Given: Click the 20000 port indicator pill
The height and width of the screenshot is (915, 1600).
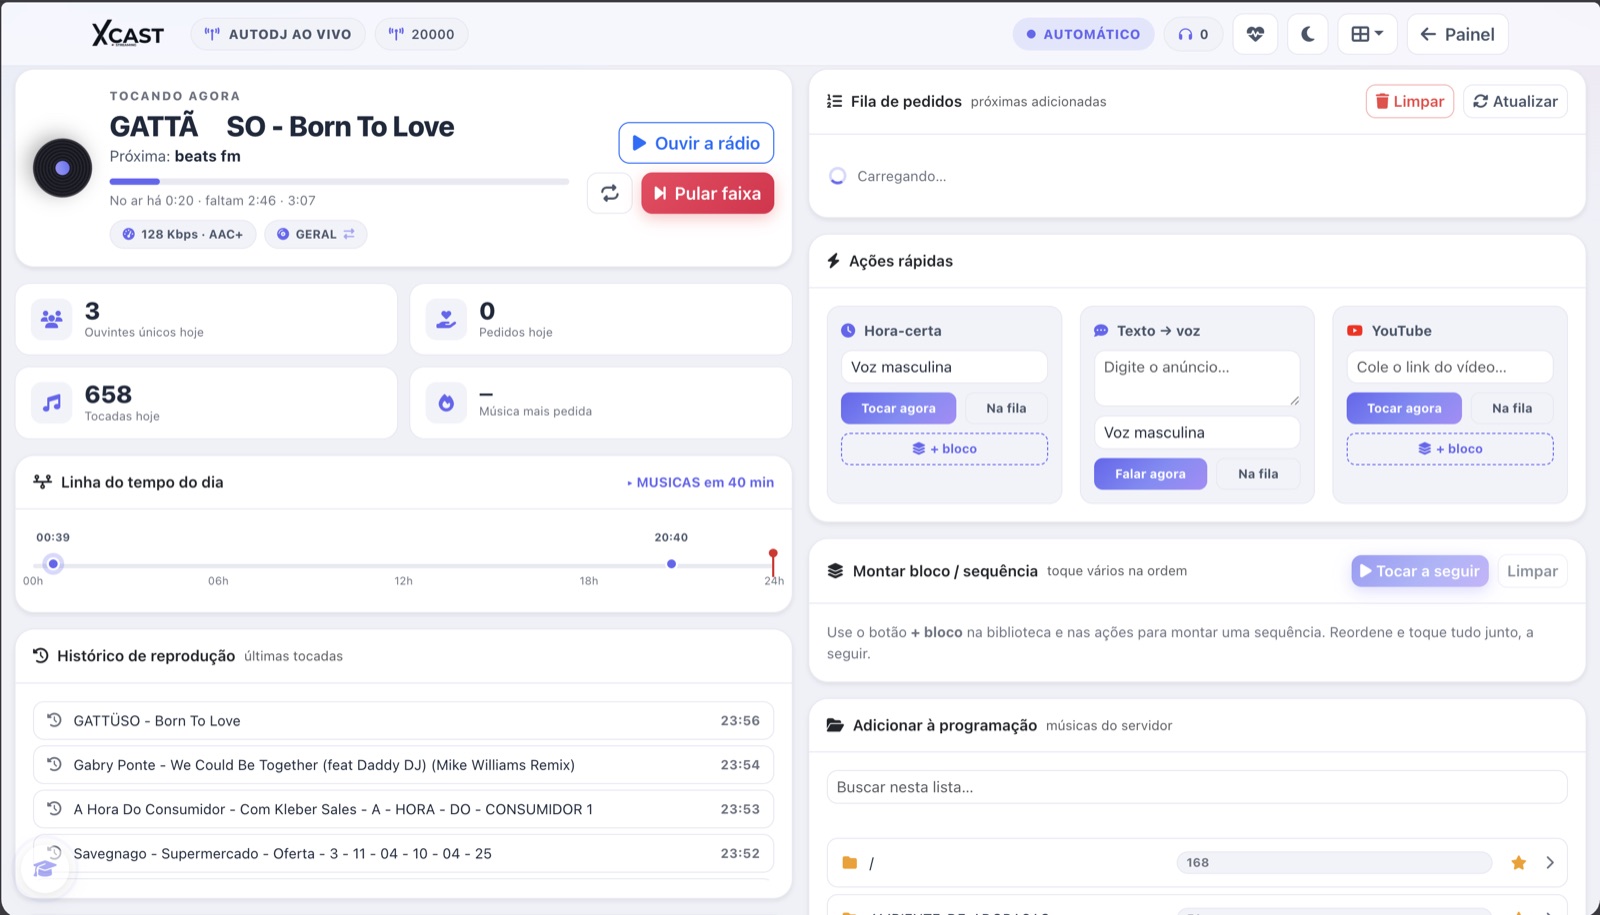Looking at the screenshot, I should (421, 34).
